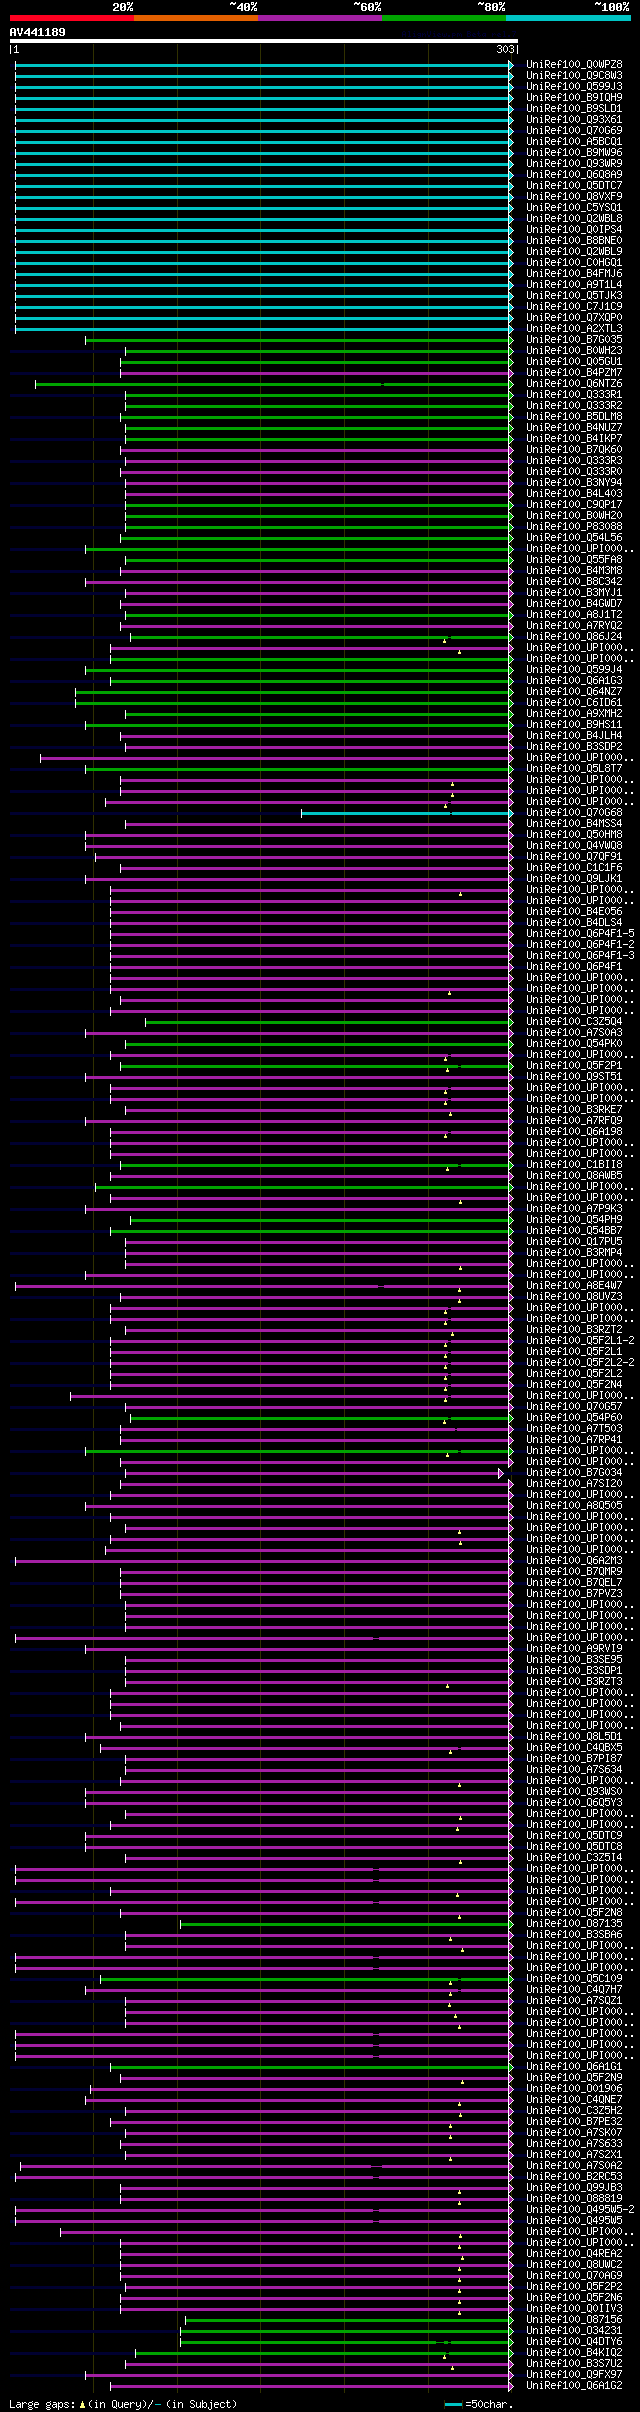Select label UniRef100_B2RC53
This screenshot has height=2412, width=640.
(x=574, y=2176)
